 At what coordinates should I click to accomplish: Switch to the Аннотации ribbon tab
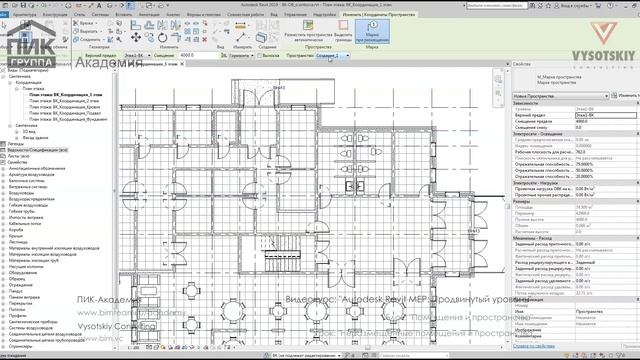click(x=149, y=15)
